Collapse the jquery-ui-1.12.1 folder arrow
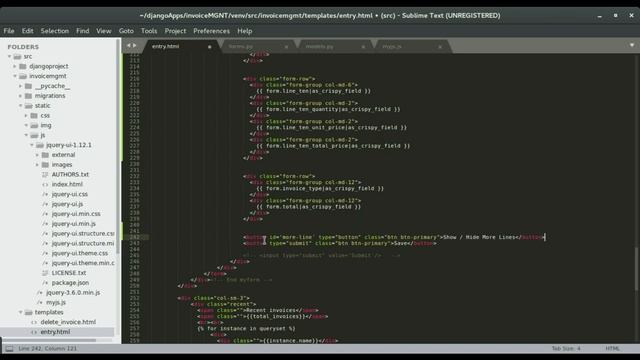Viewport: 640px width, 360px height. click(x=32, y=145)
